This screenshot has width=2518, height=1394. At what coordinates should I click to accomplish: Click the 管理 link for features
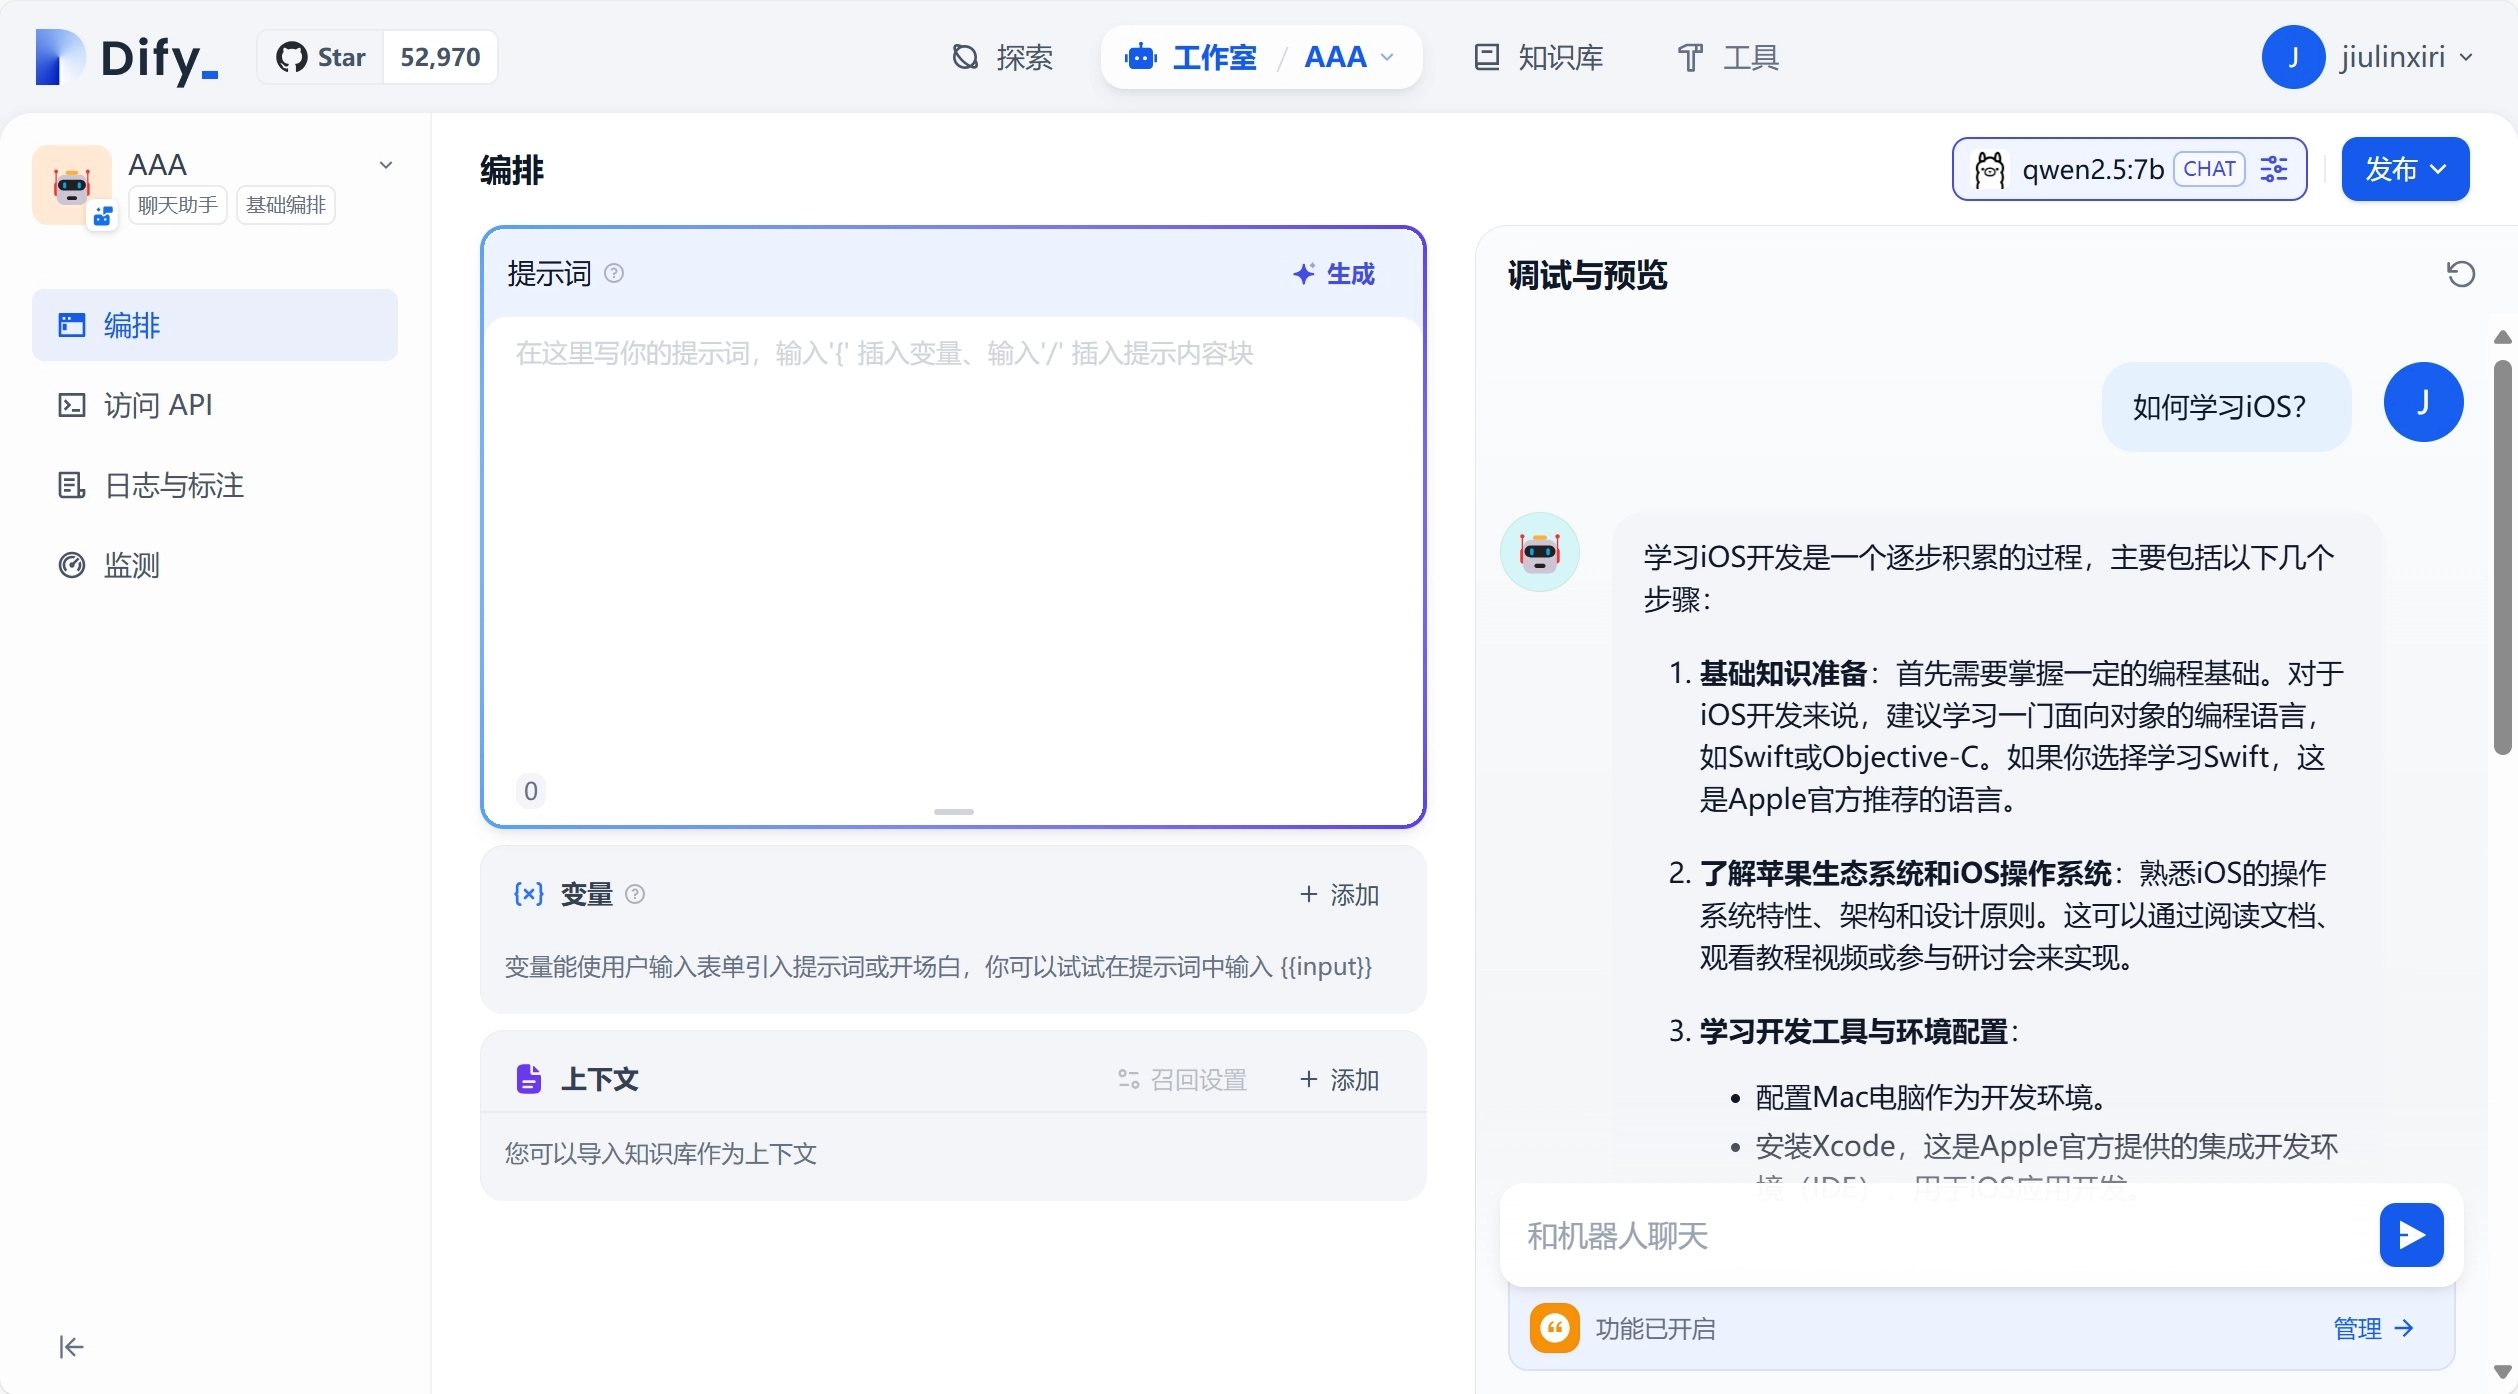(2372, 1328)
